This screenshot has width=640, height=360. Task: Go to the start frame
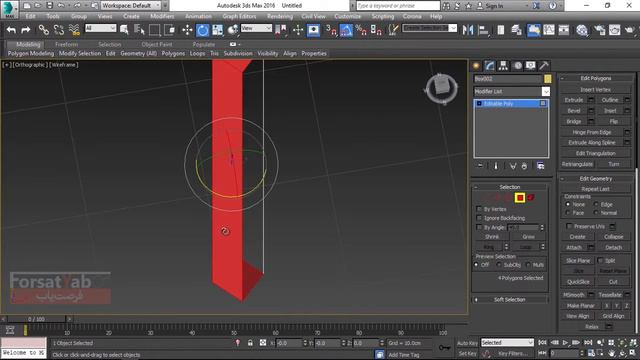click(542, 343)
